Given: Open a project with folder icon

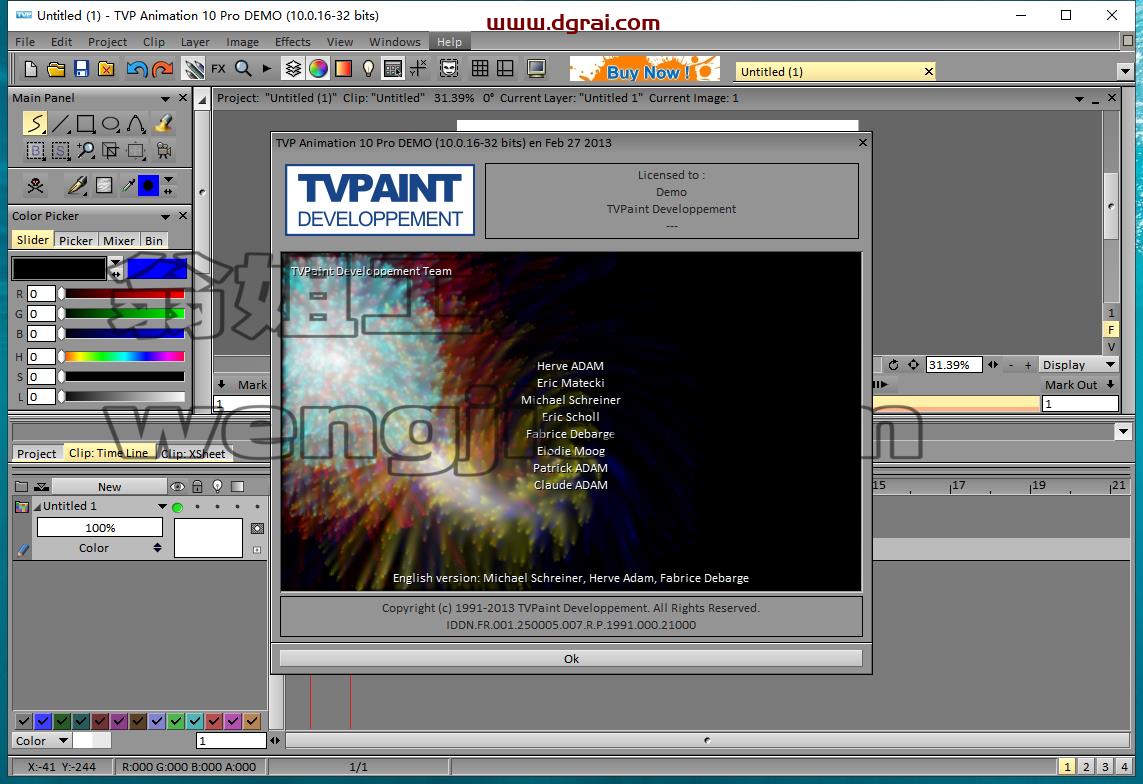Looking at the screenshot, I should 56,69.
